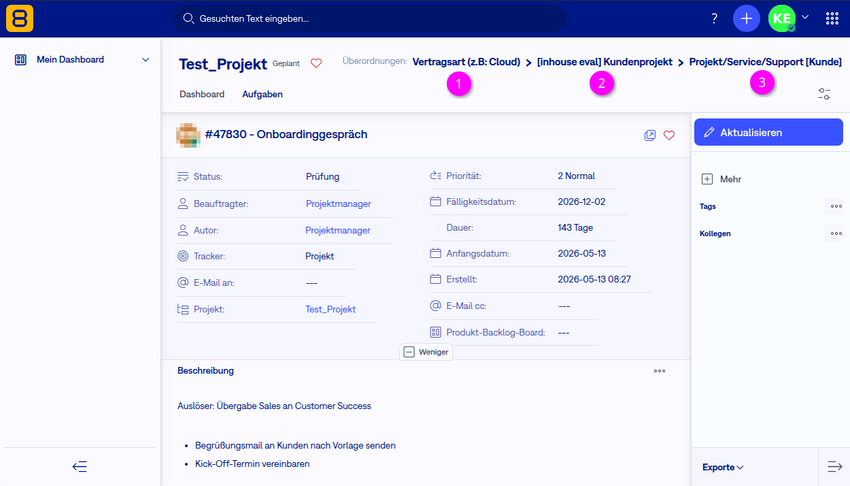Image resolution: width=850 pixels, height=486 pixels.
Task: Click Anfangsdatum value 2026-05-13
Action: tap(582, 254)
